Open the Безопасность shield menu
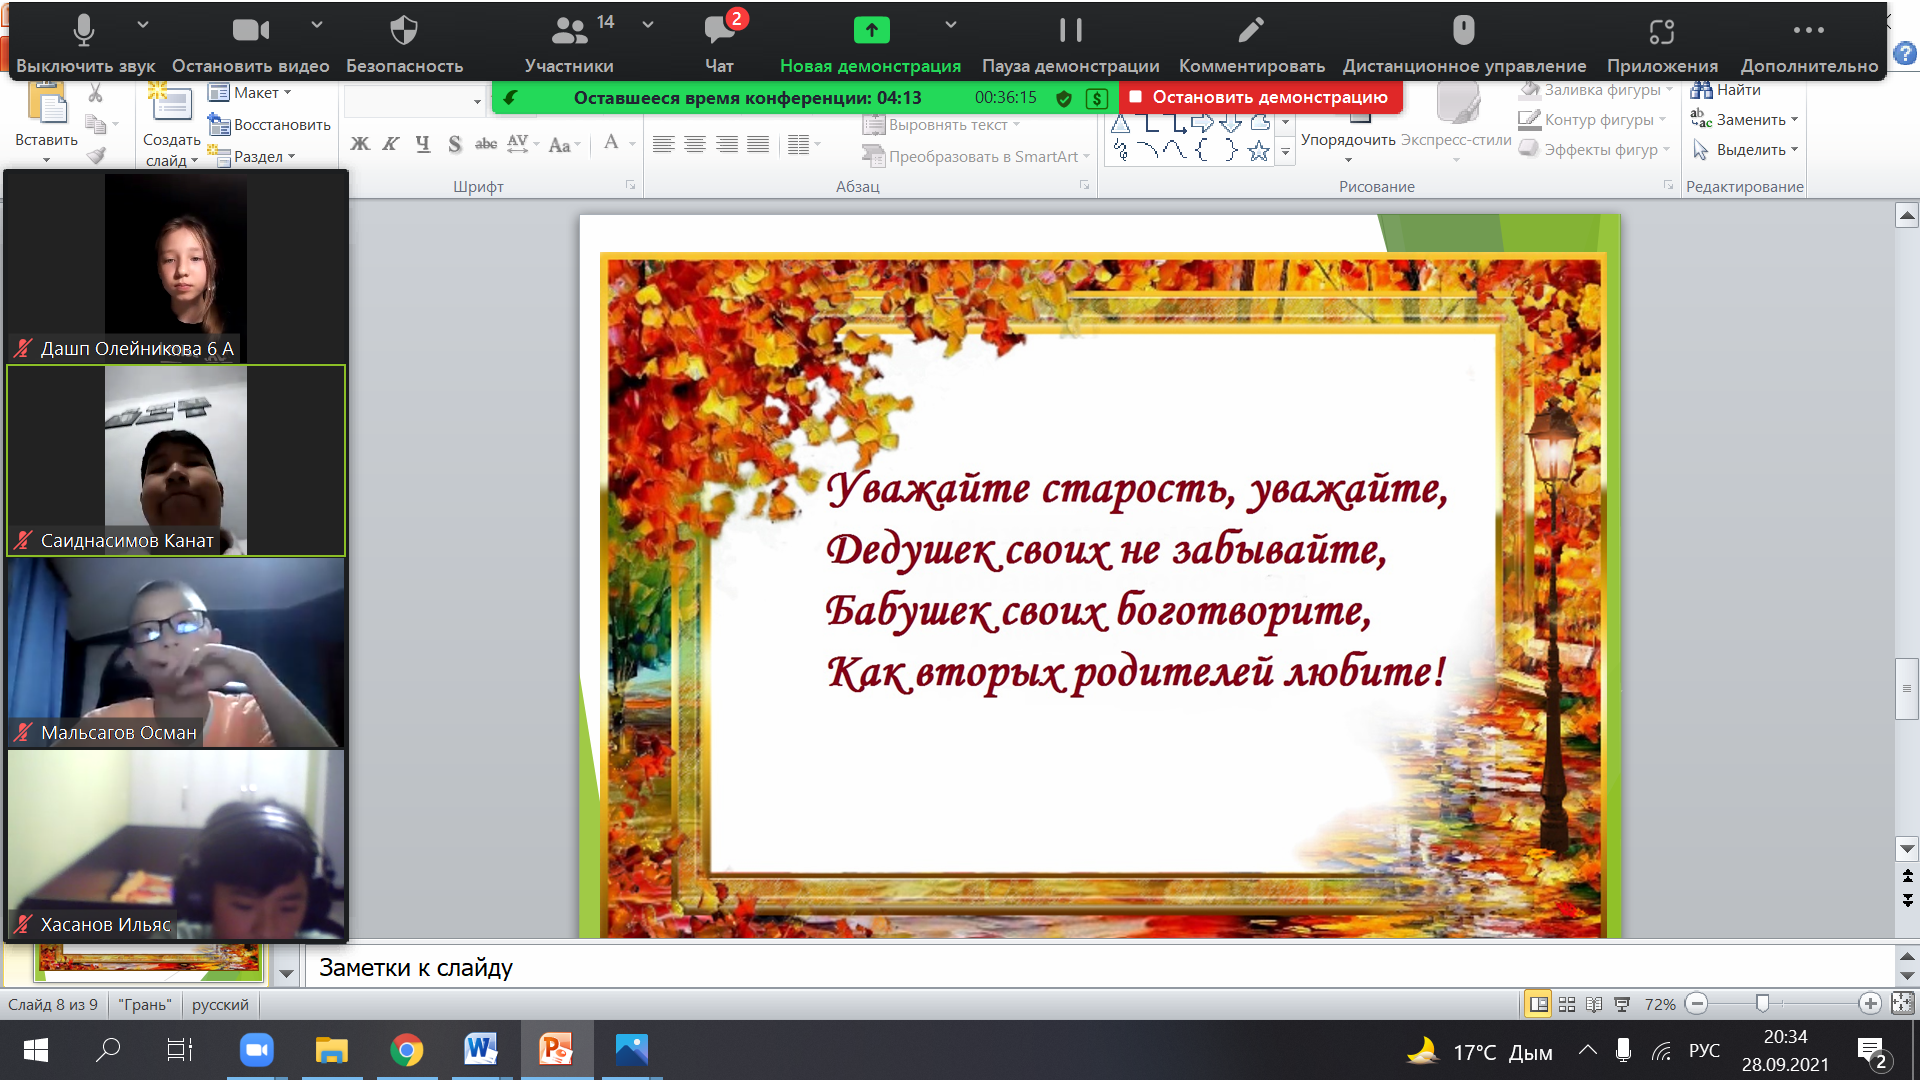 [x=404, y=42]
